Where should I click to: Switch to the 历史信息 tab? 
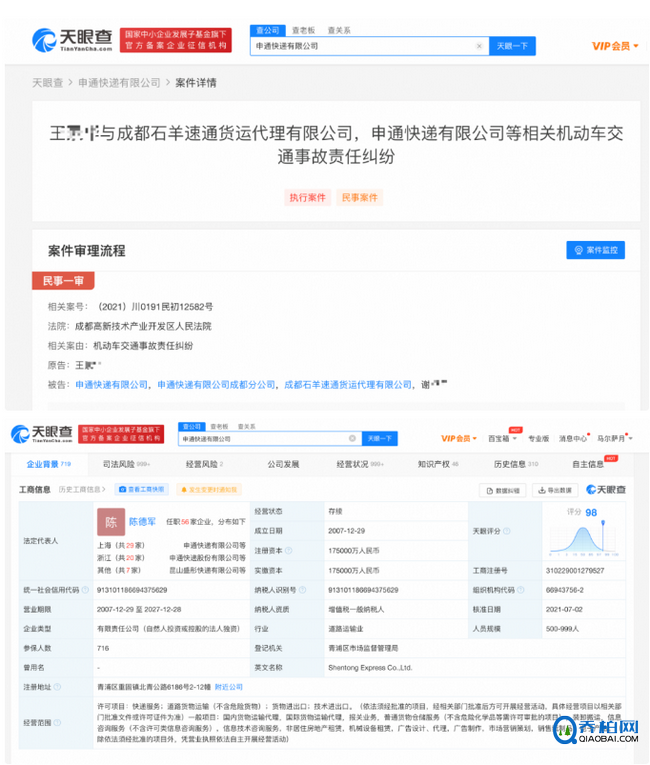[x=516, y=464]
